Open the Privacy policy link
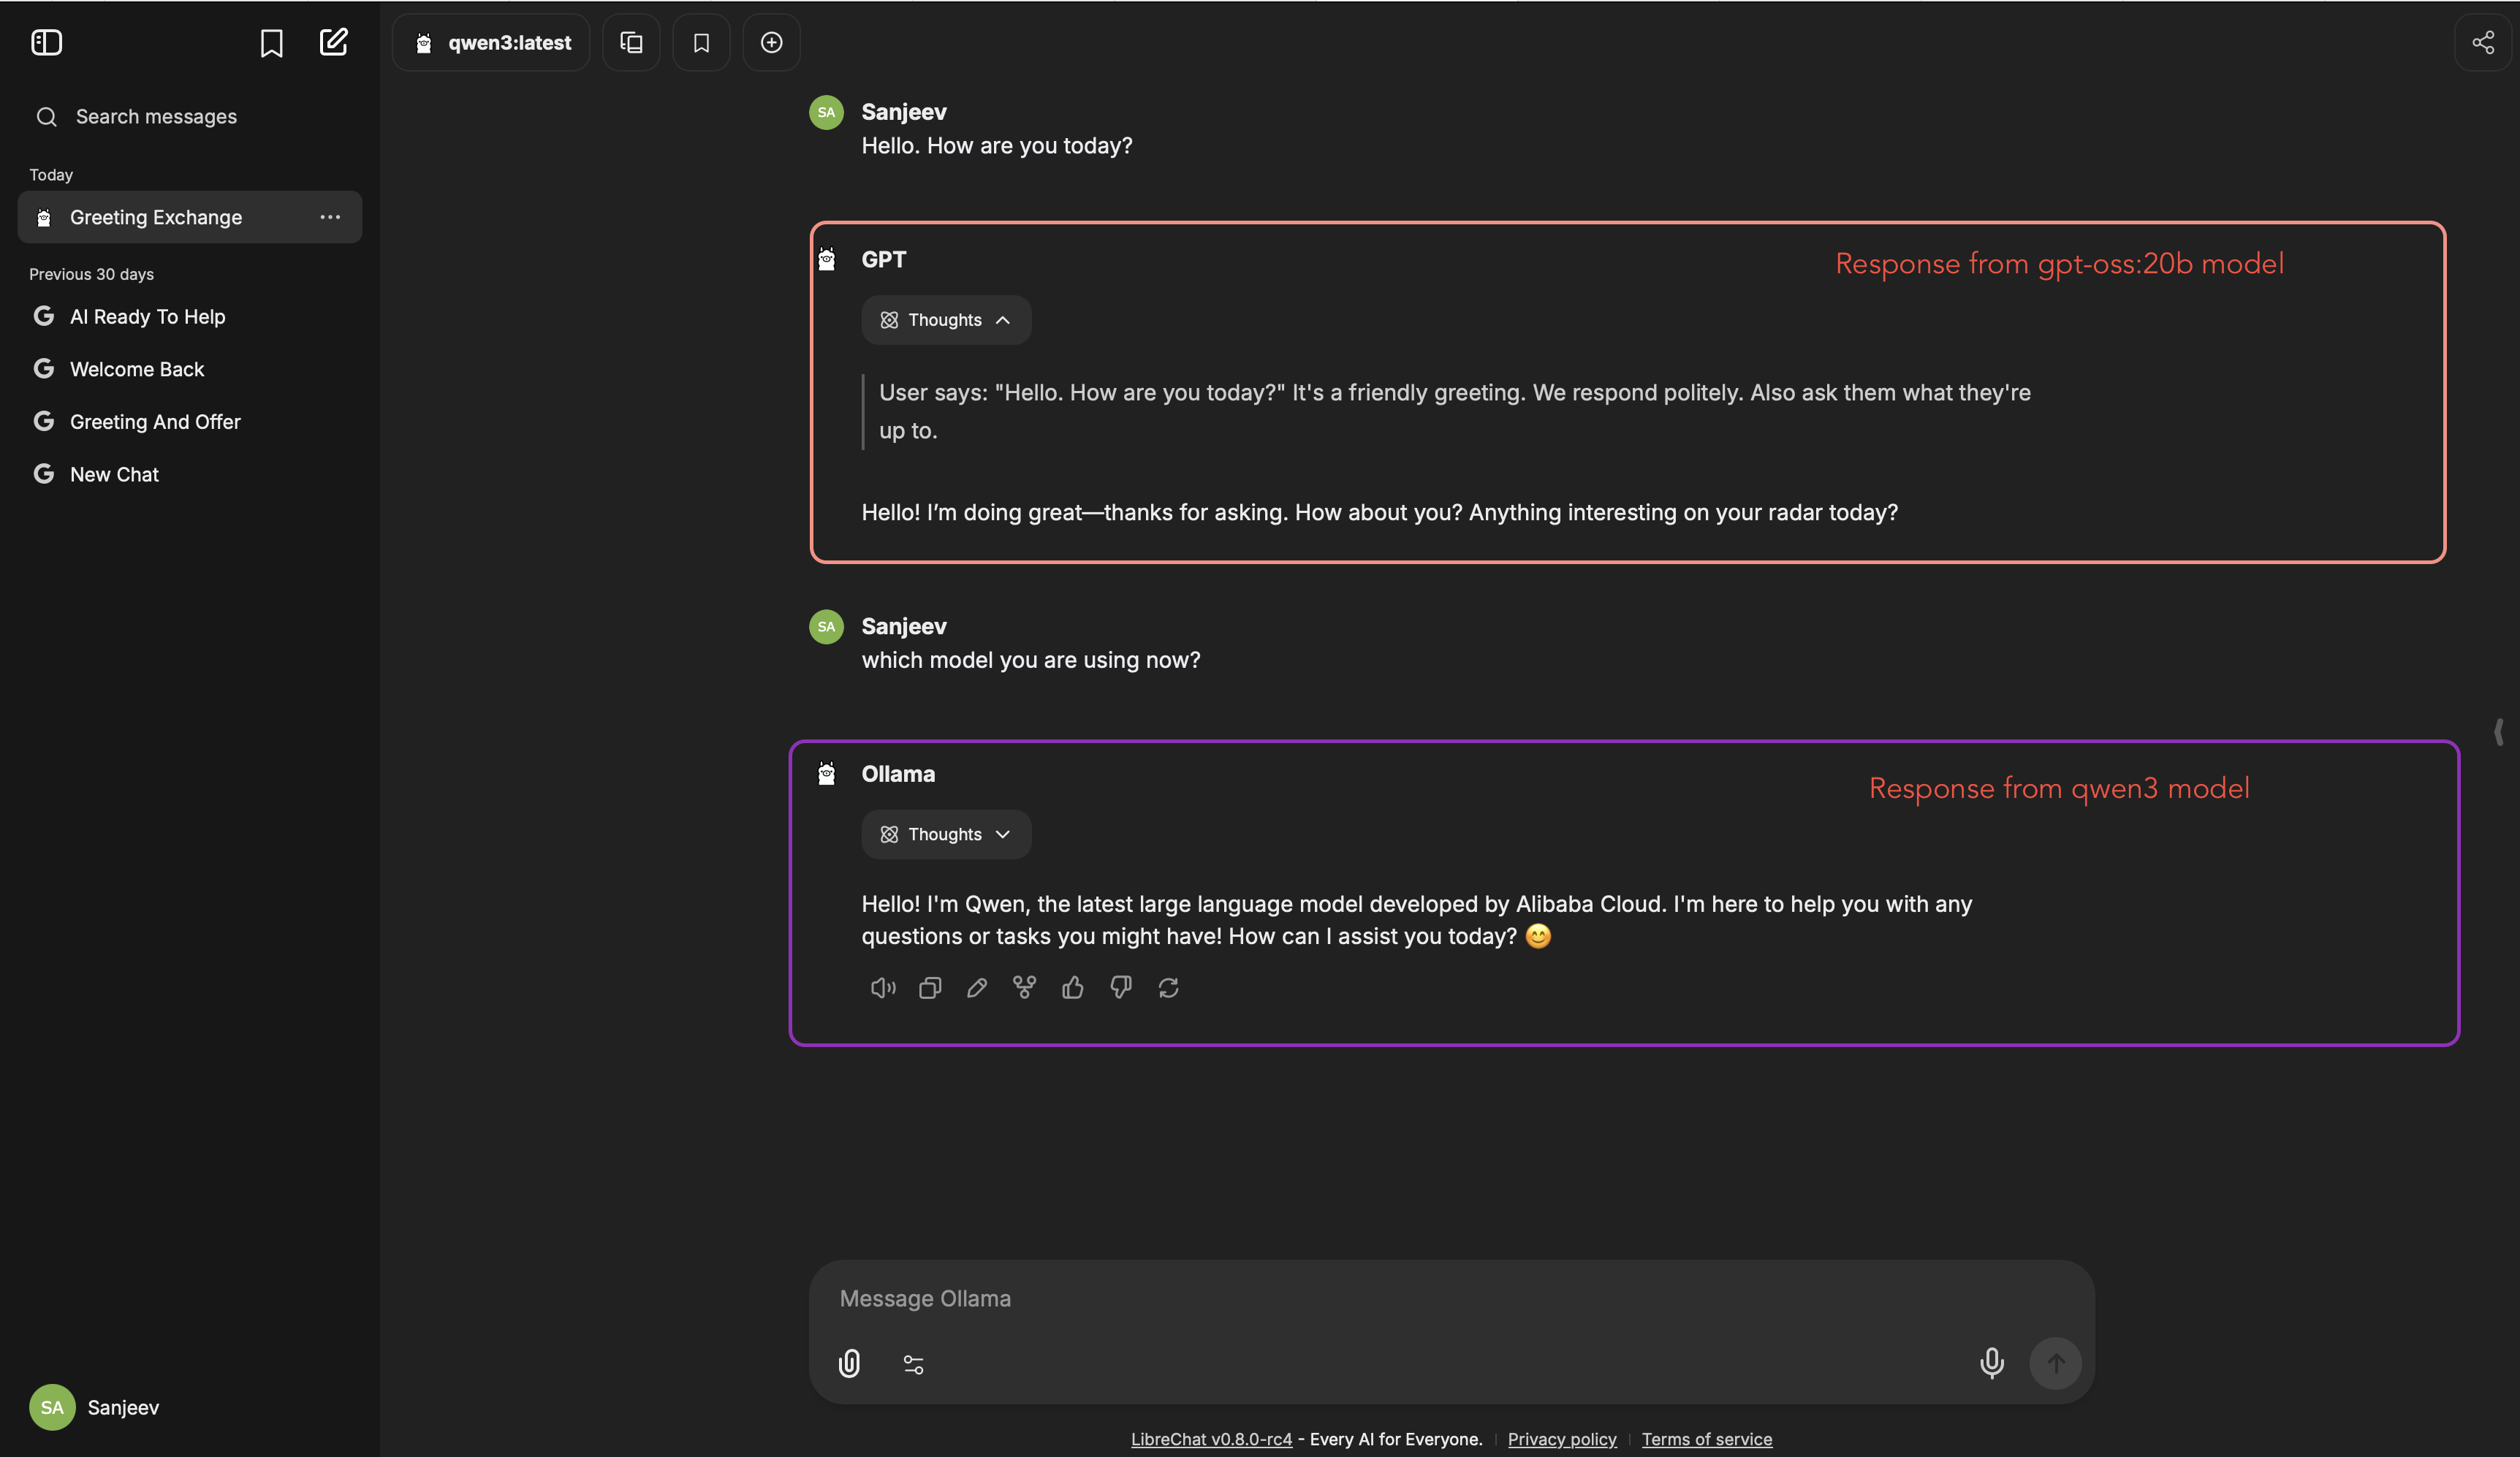This screenshot has width=2520, height=1457. click(1562, 1439)
